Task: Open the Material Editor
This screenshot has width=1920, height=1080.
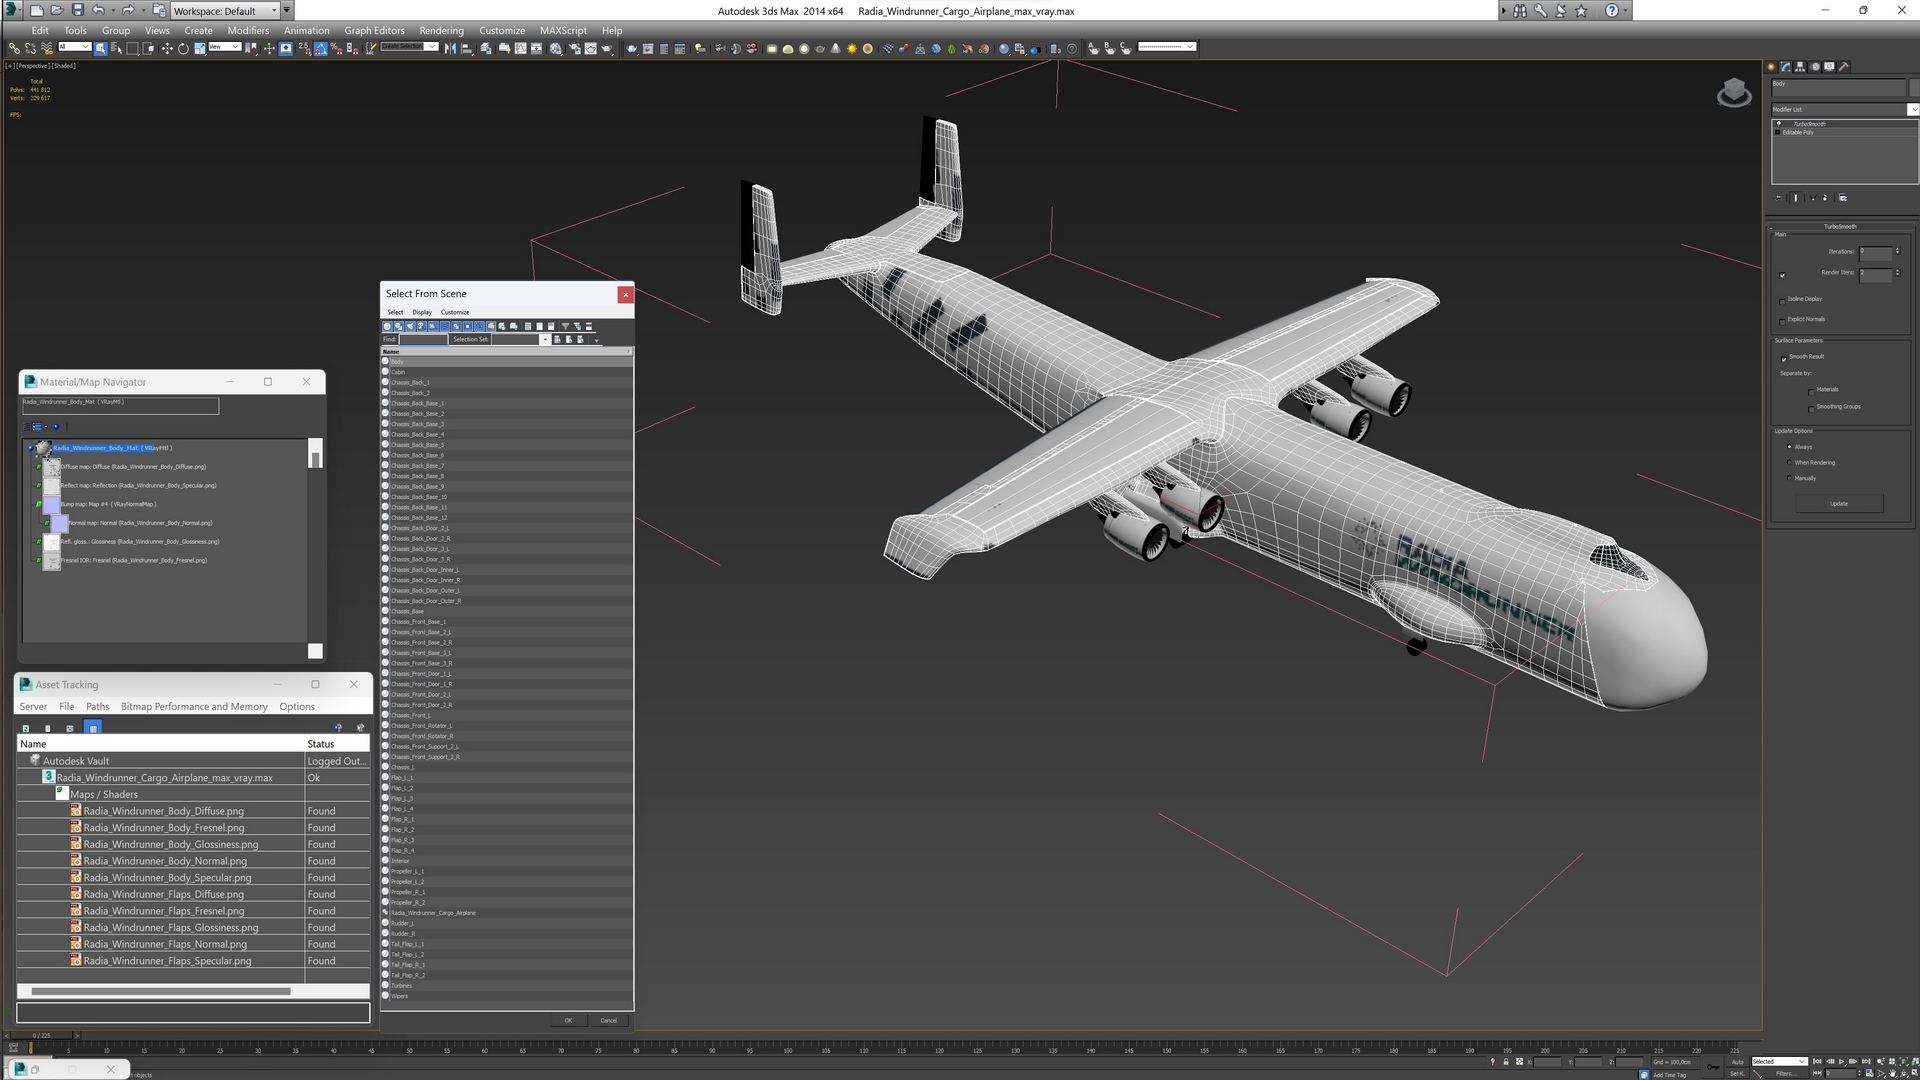Action: coord(557,48)
